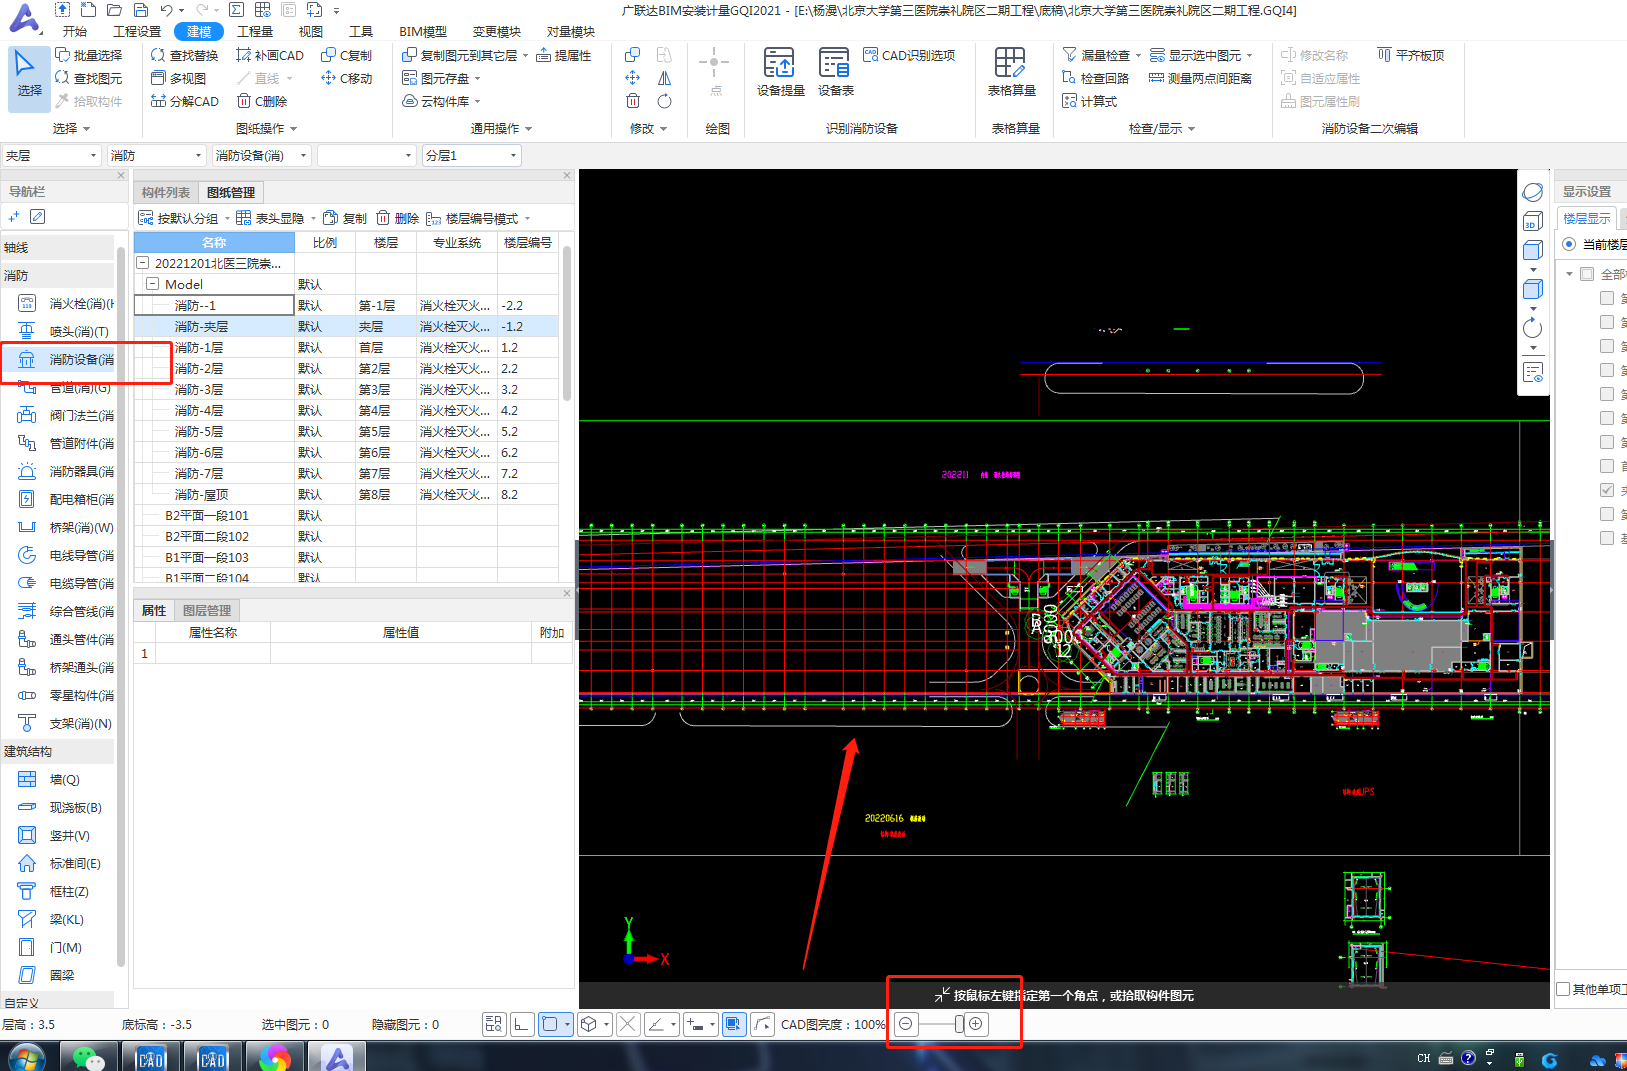Click 删除 in the drawing management toolbar
Screen dimensions: 1627x1071
pos(398,218)
